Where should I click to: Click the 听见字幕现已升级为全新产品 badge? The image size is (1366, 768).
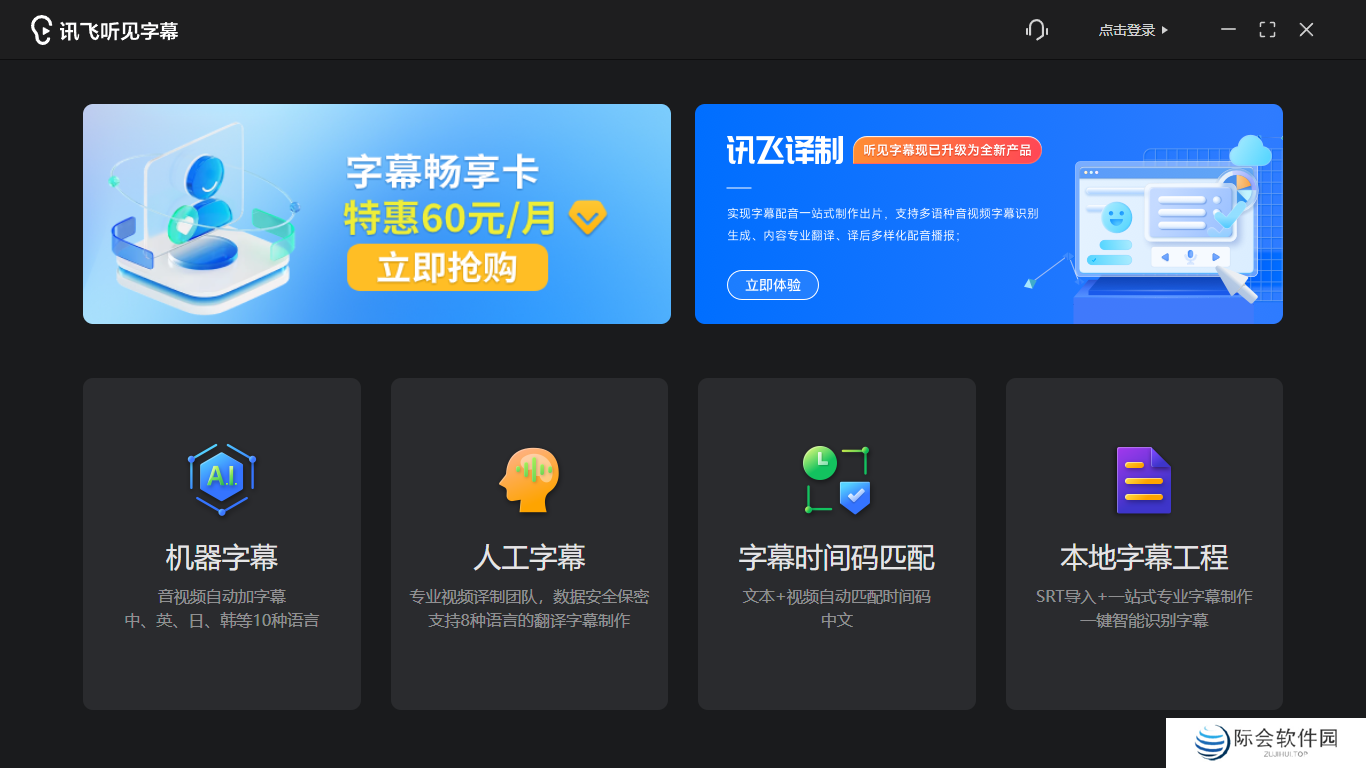946,150
